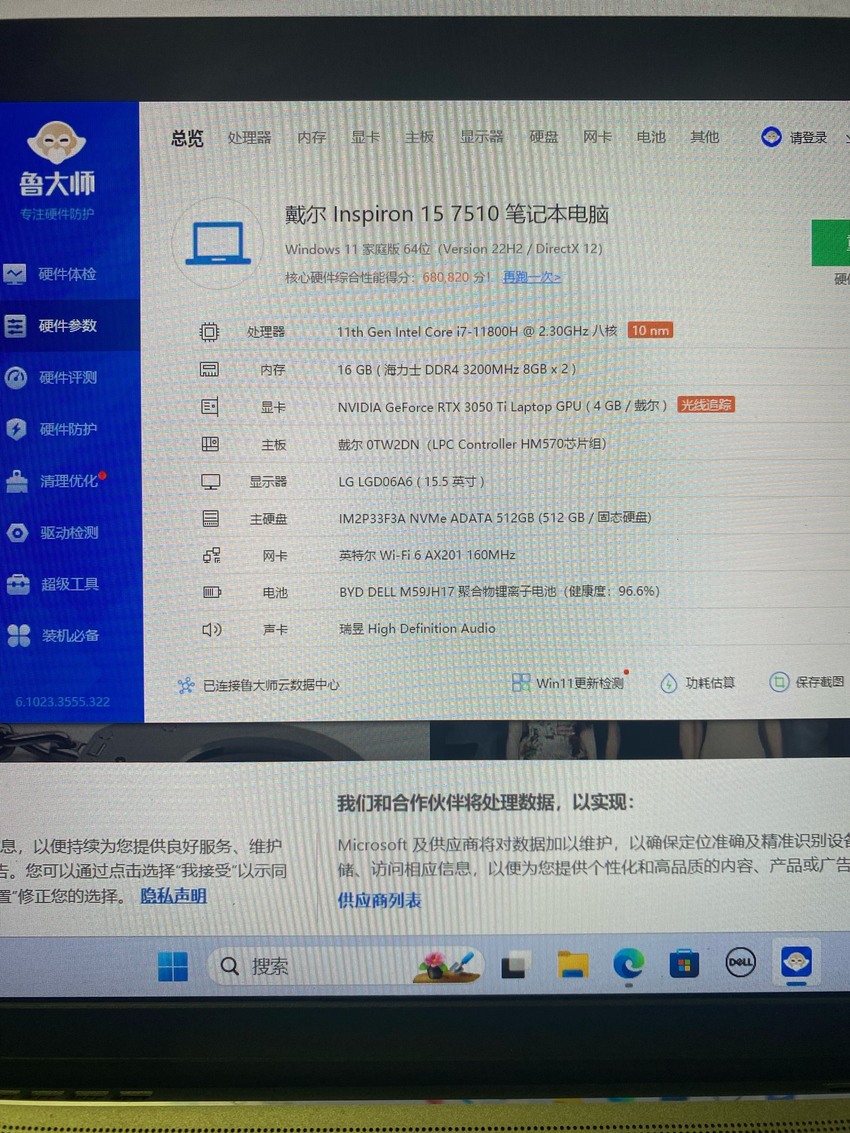Open 硬件评测 benchmark section
The height and width of the screenshot is (1133, 850).
[x=49, y=377]
